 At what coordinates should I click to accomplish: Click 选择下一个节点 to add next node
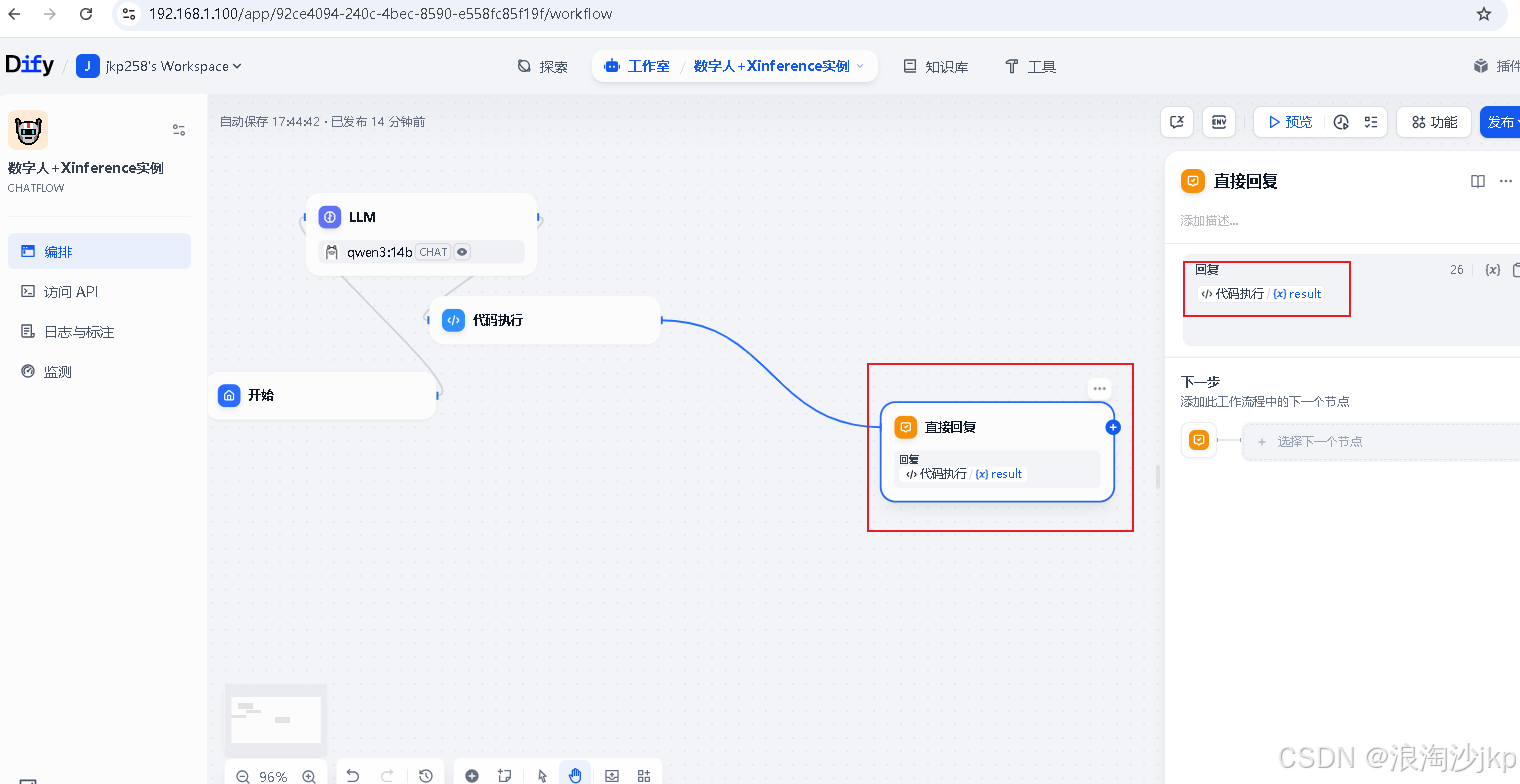point(1381,441)
